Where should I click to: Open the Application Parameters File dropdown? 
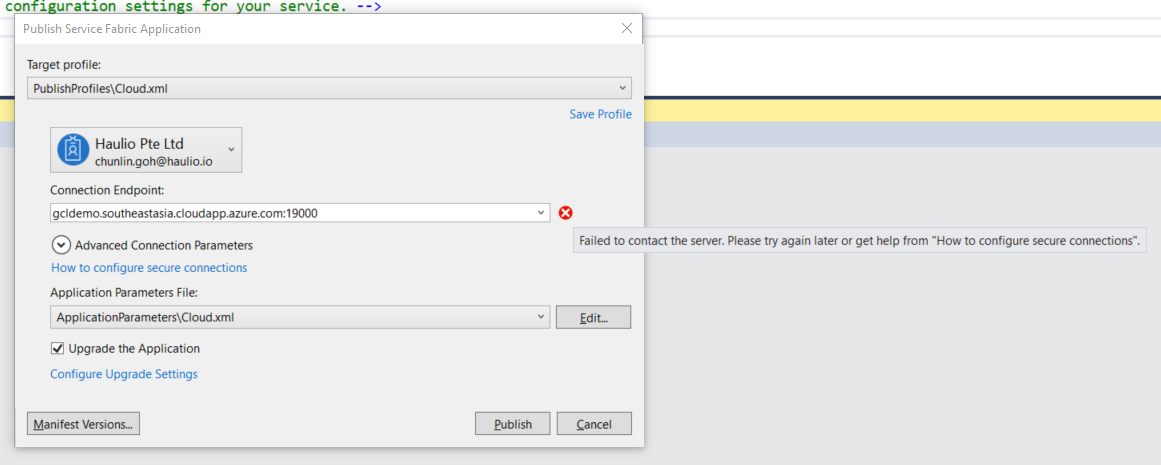click(541, 317)
